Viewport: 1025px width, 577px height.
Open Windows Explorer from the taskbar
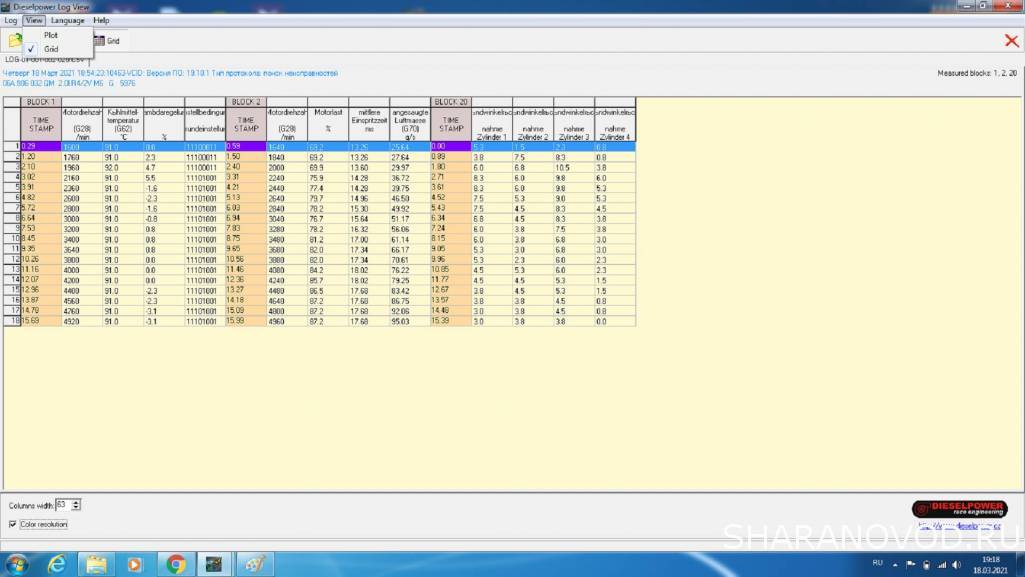[x=96, y=564]
